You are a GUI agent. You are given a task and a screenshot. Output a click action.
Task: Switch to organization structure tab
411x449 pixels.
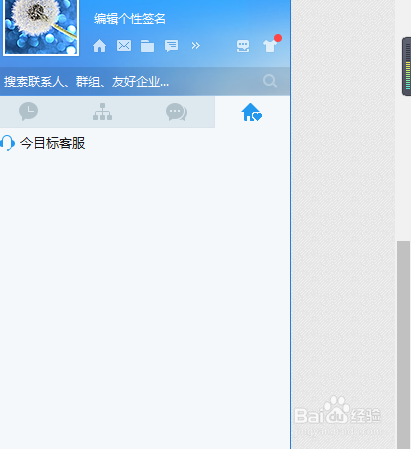click(102, 112)
